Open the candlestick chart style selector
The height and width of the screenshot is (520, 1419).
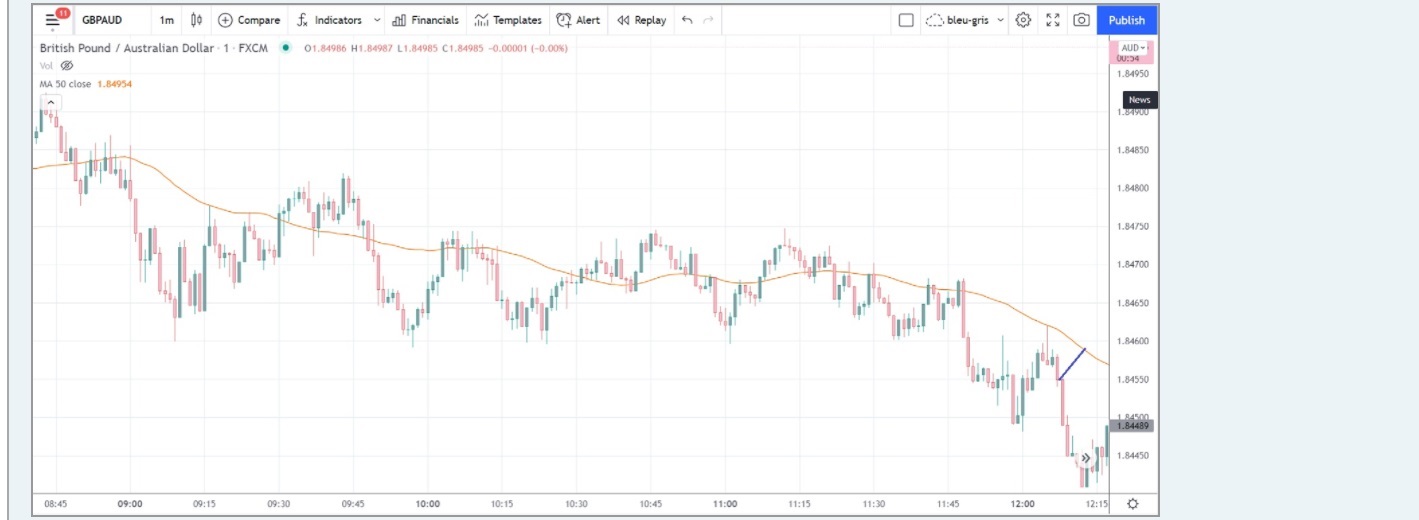197,20
